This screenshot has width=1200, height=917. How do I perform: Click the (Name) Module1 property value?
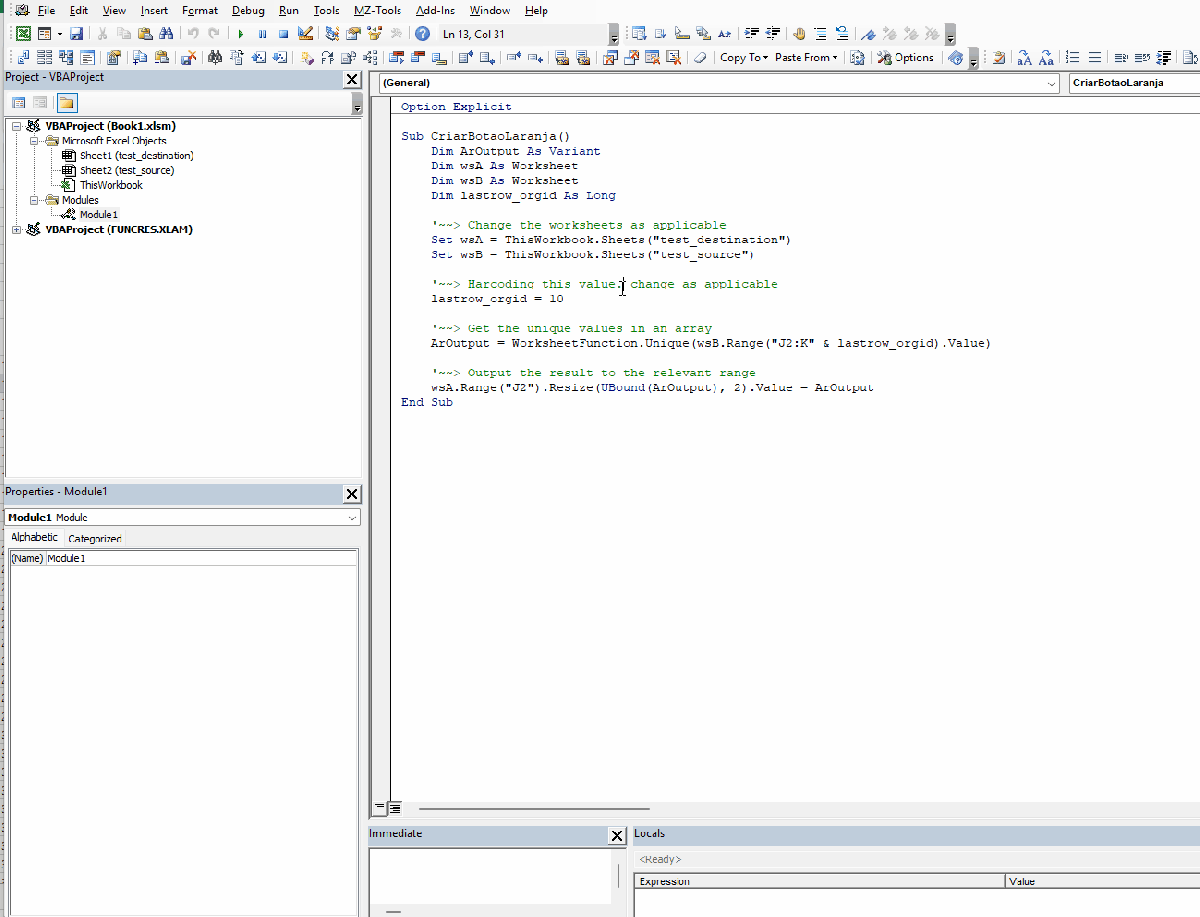pos(200,558)
